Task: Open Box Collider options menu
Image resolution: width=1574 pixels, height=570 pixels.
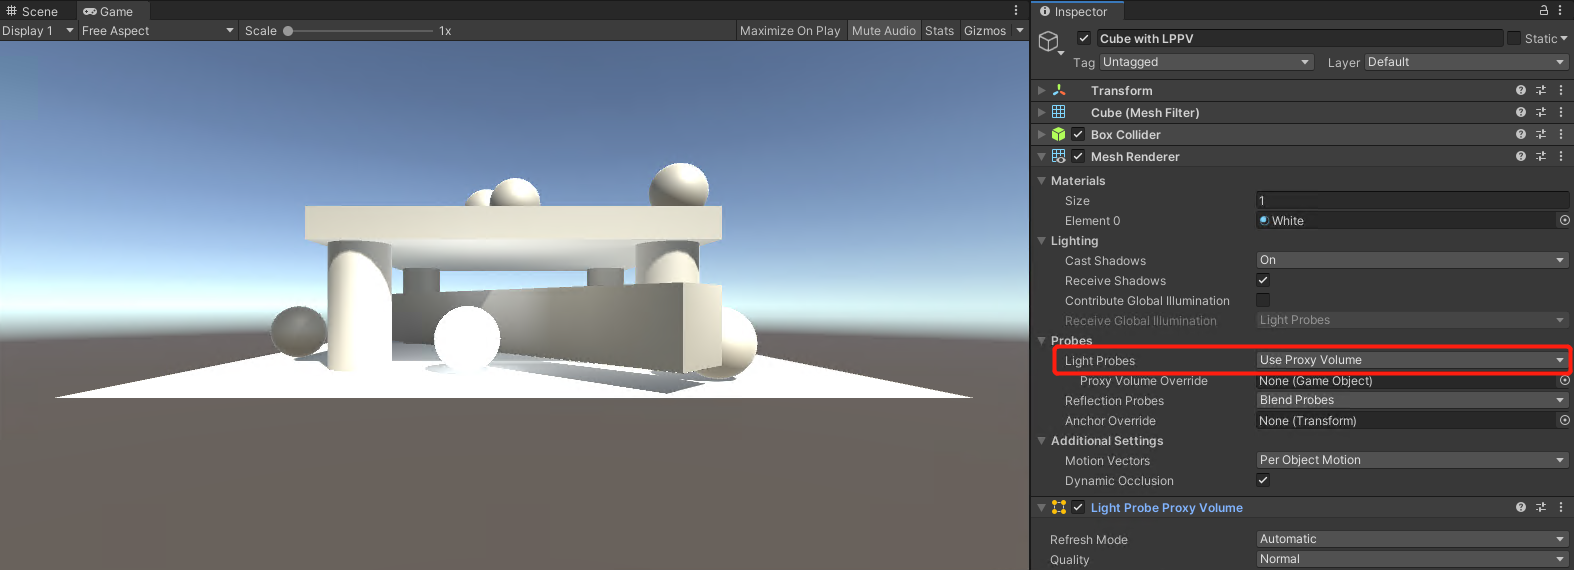Action: point(1561,134)
